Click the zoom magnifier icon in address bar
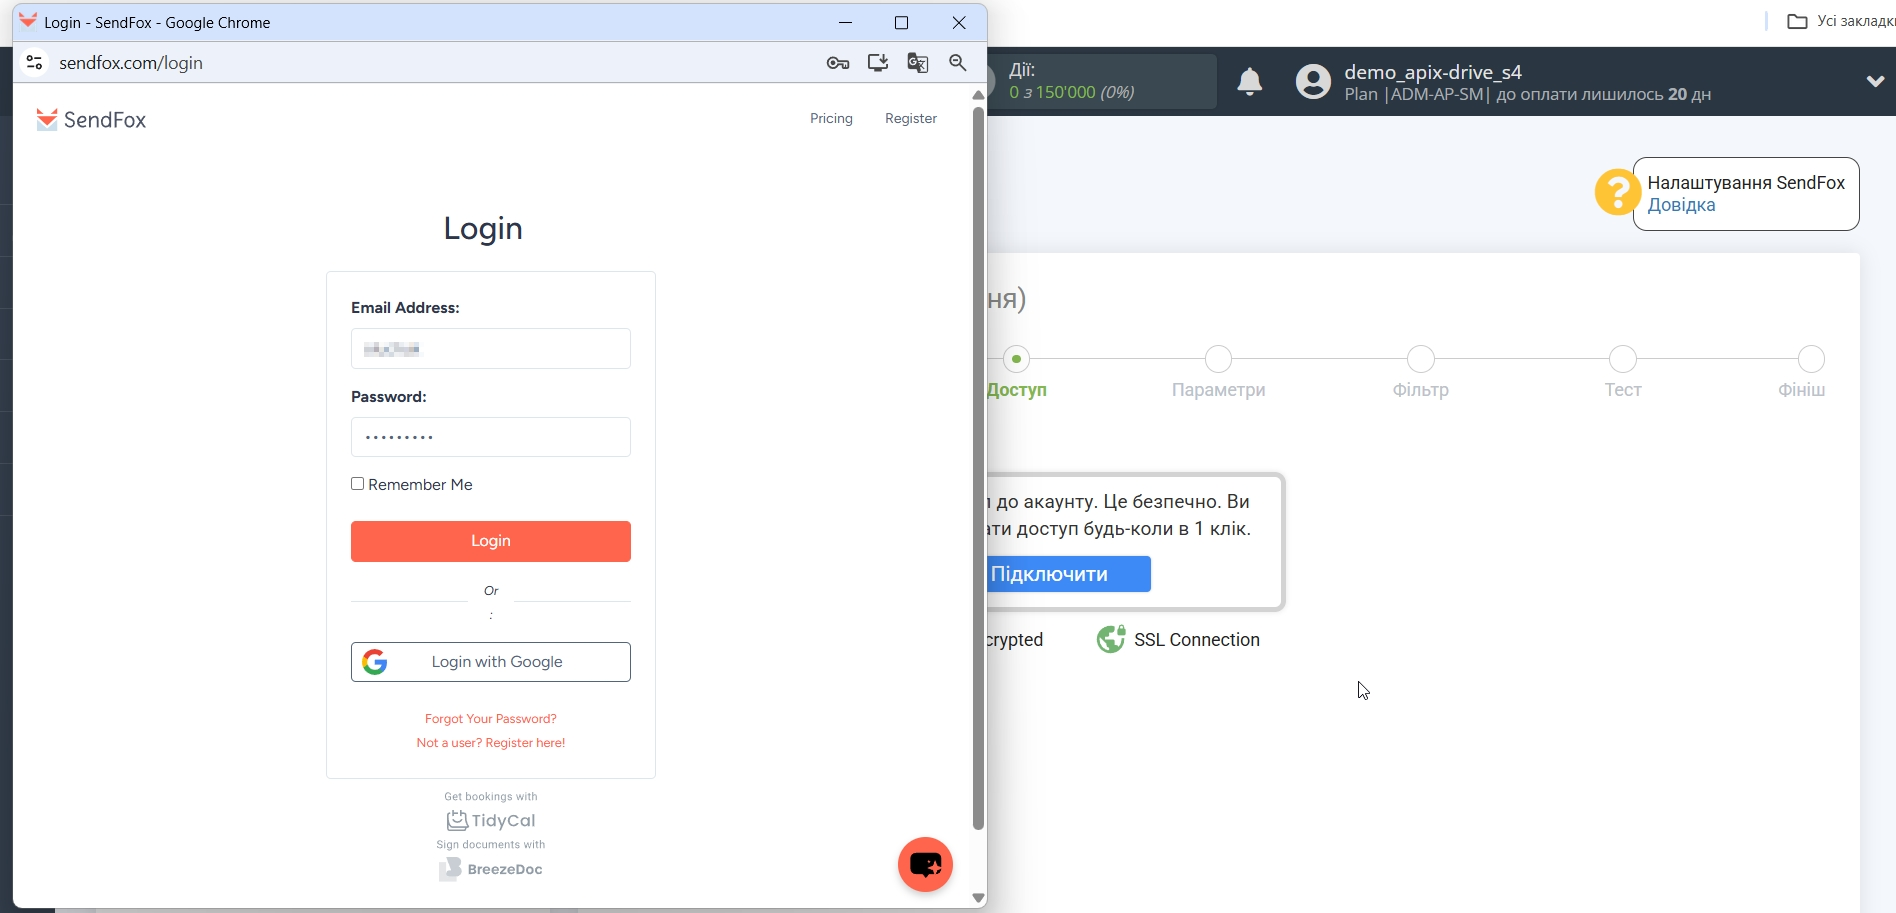The image size is (1896, 913). (x=958, y=63)
